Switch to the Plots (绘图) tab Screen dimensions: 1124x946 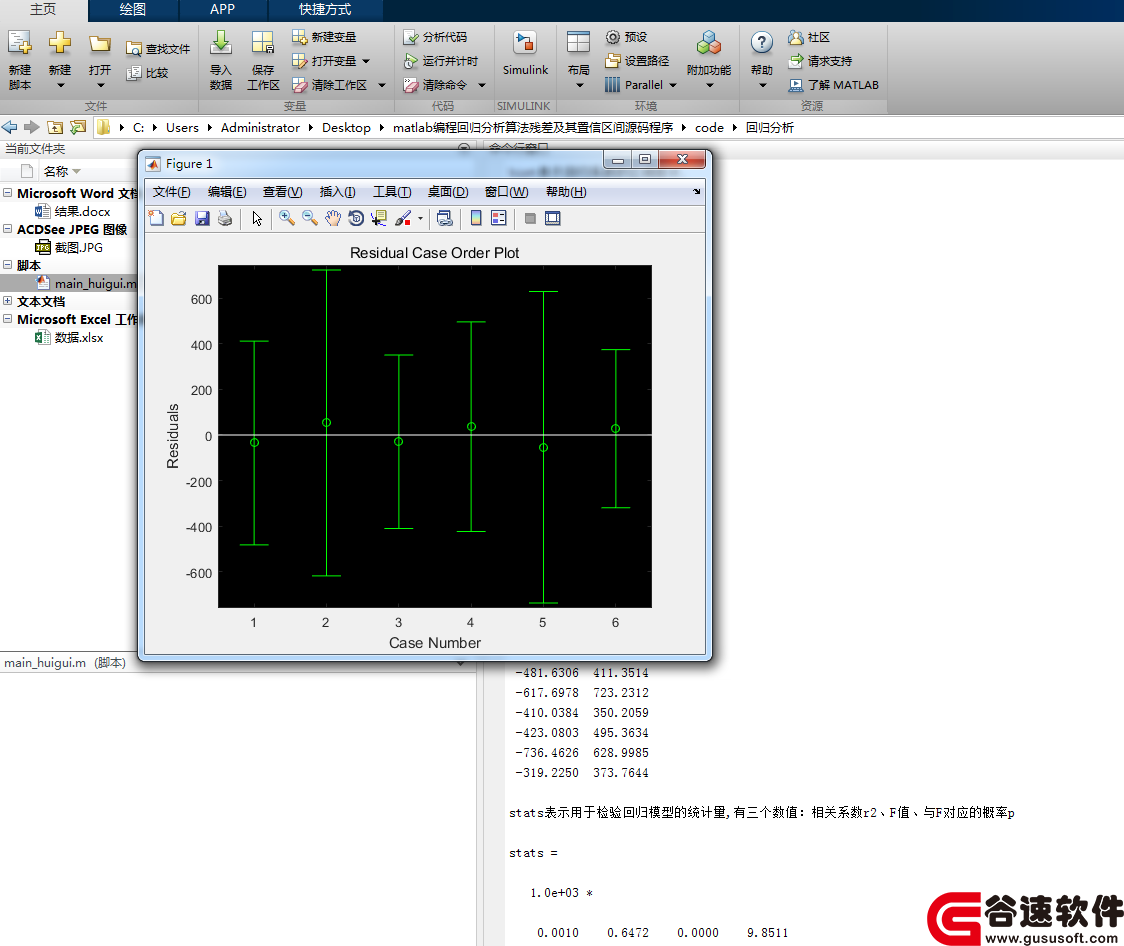pos(133,9)
